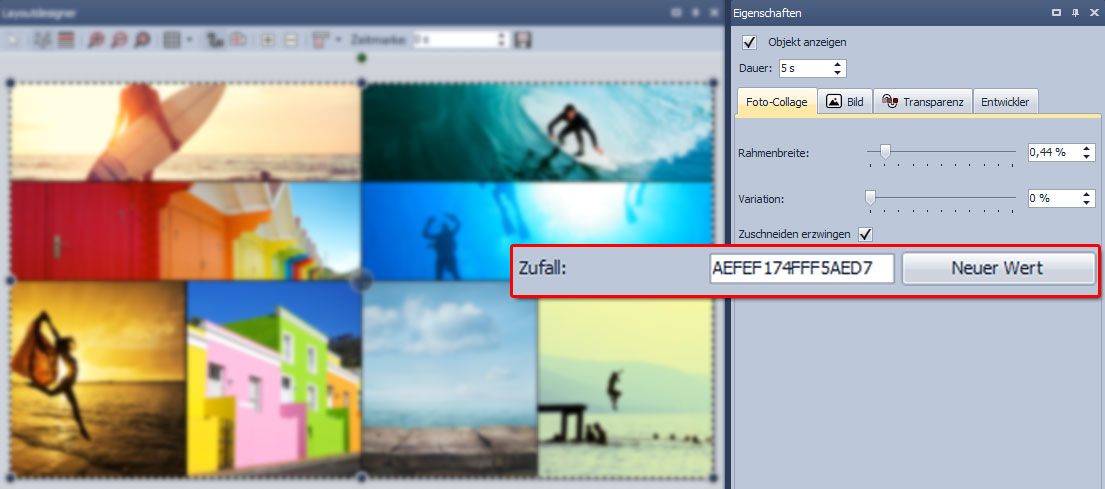1105x489 pixels.
Task: Decrease Variation with the down arrow
Action: pos(1087,203)
